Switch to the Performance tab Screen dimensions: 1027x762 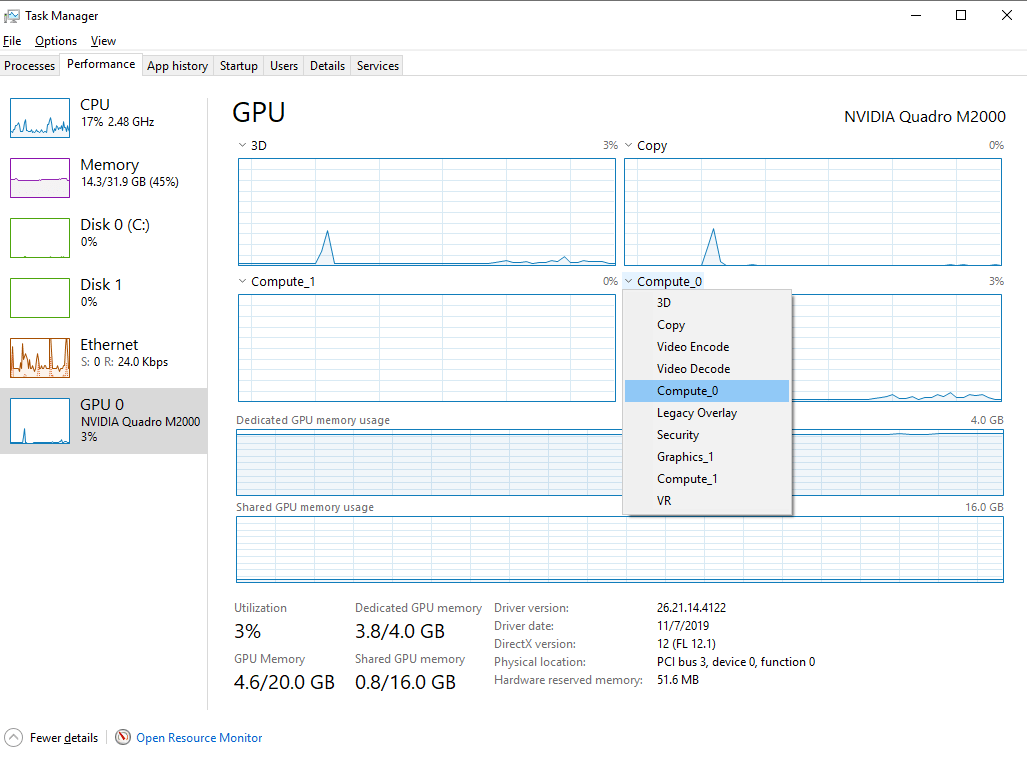(101, 64)
